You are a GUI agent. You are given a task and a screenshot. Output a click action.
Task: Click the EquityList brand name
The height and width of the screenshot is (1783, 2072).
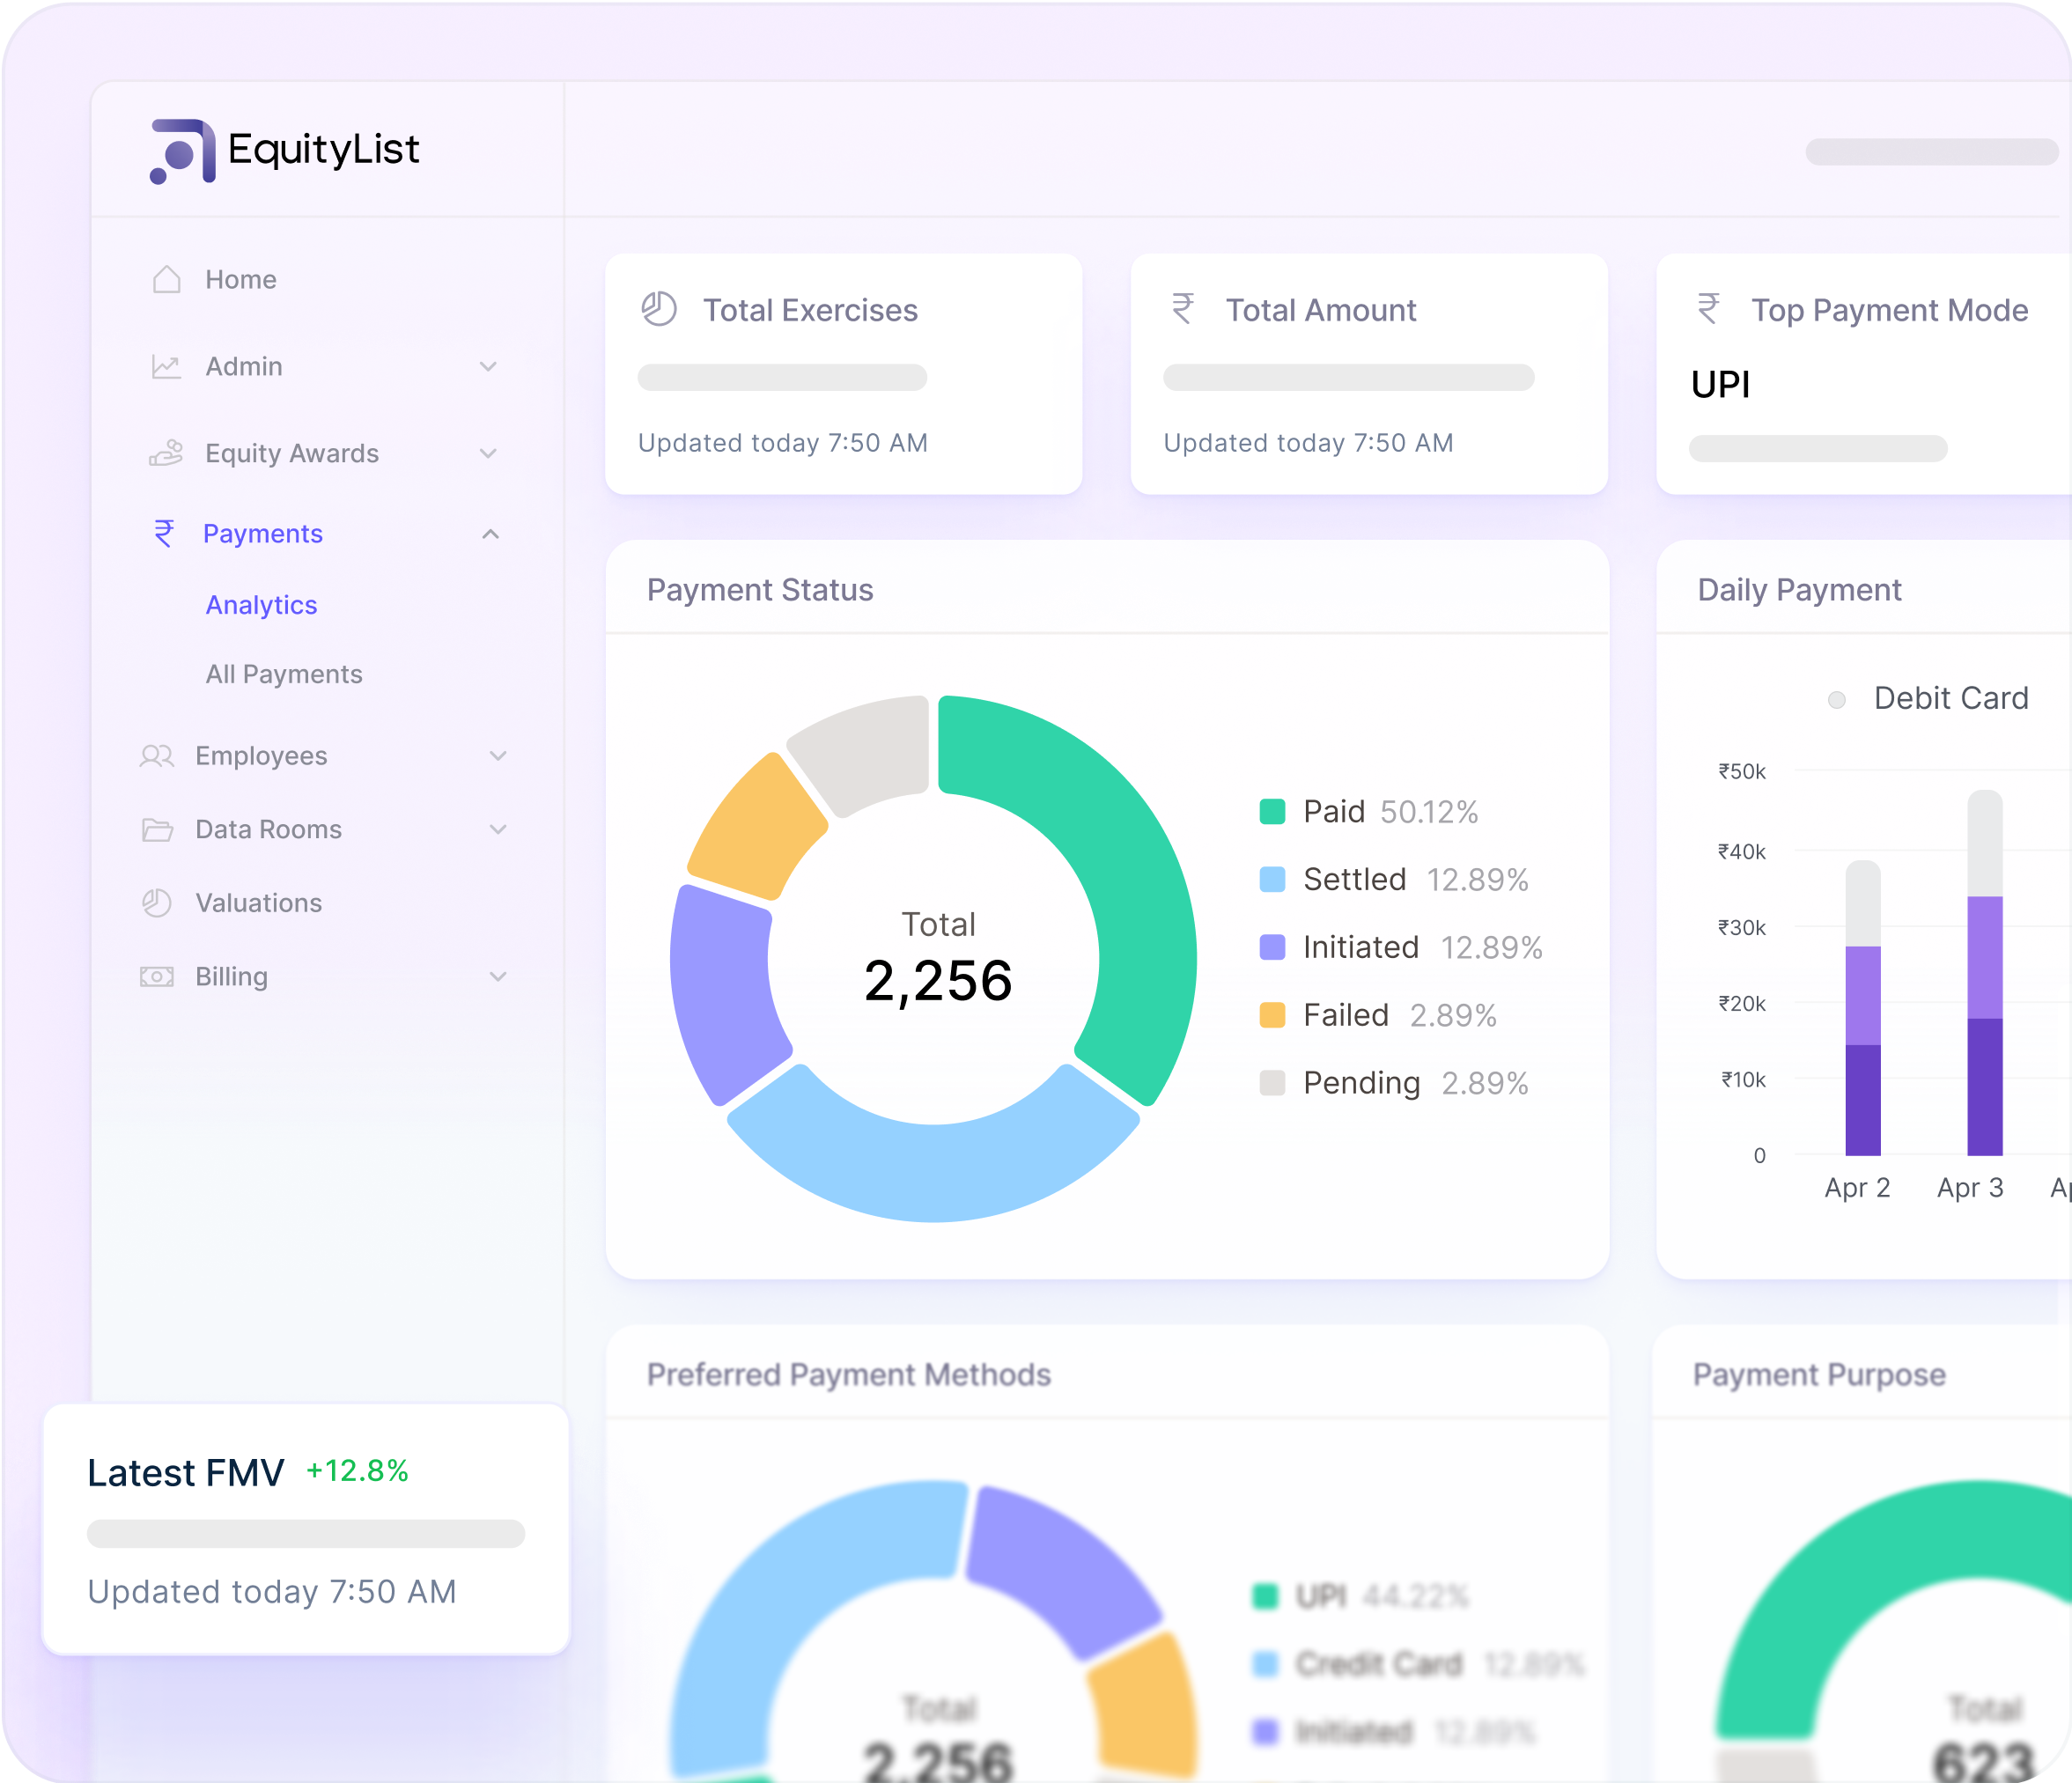pyautogui.click(x=324, y=149)
